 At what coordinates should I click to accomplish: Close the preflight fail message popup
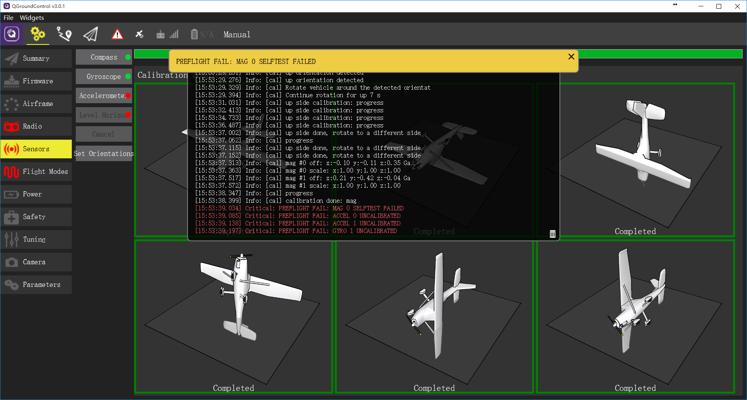point(571,57)
